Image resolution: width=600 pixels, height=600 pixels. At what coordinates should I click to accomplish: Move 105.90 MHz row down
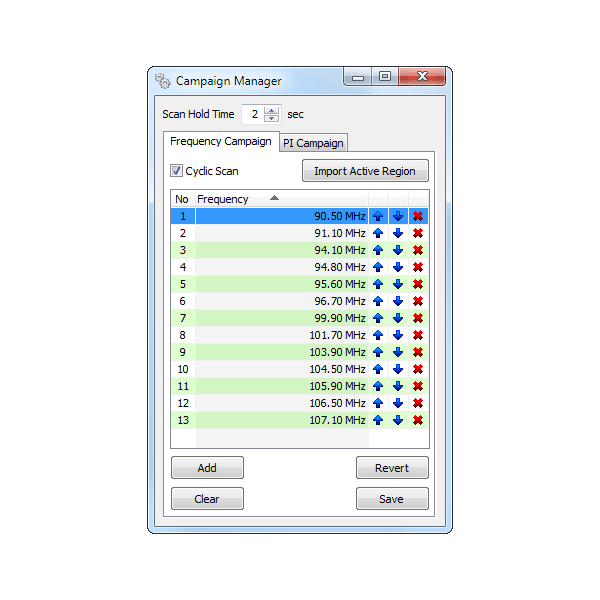click(398, 386)
